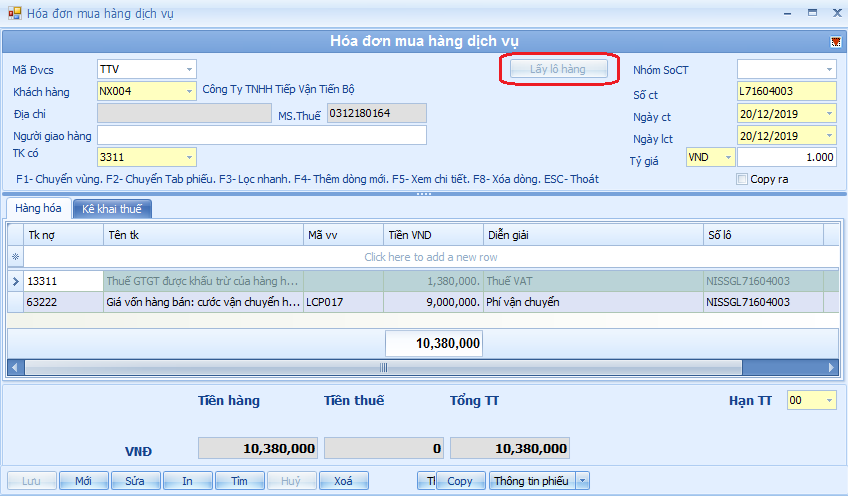Expand the Nhóm SoCT dropdown
The height and width of the screenshot is (496, 848).
(829, 69)
